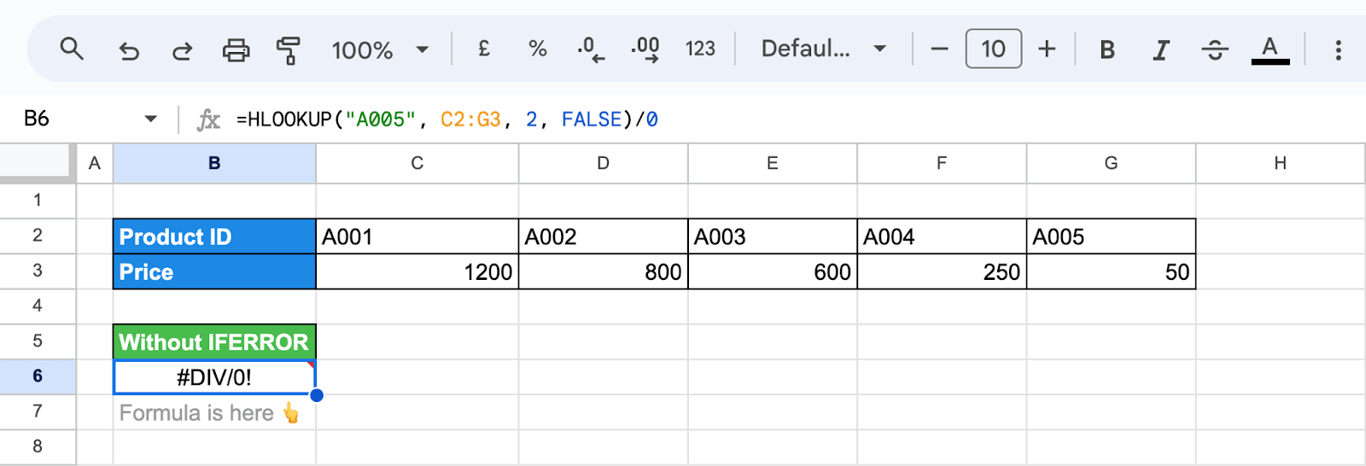
Task: Select row 6 header
Action: pyautogui.click(x=38, y=376)
